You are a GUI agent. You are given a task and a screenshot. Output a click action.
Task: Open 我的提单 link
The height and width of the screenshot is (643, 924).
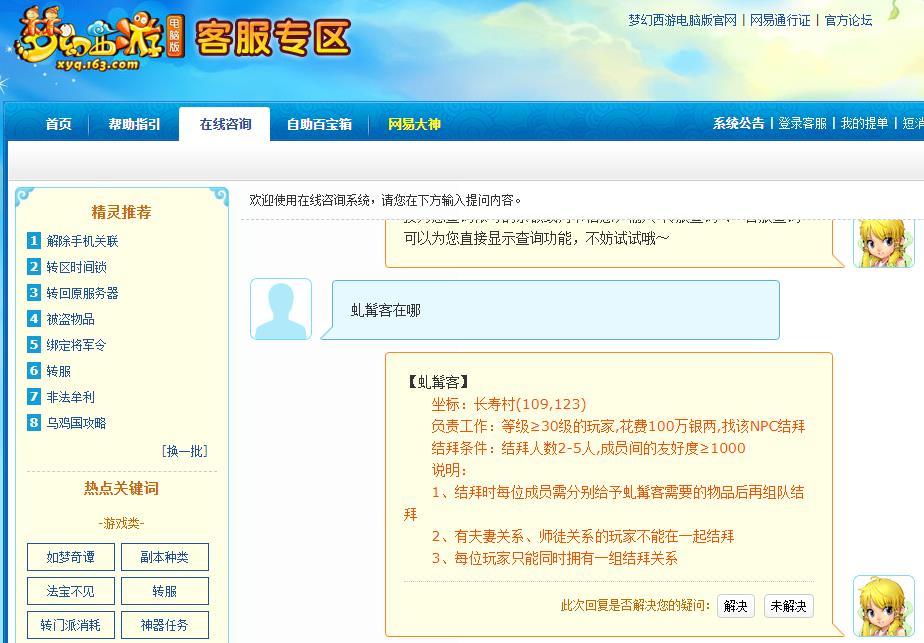pos(864,123)
